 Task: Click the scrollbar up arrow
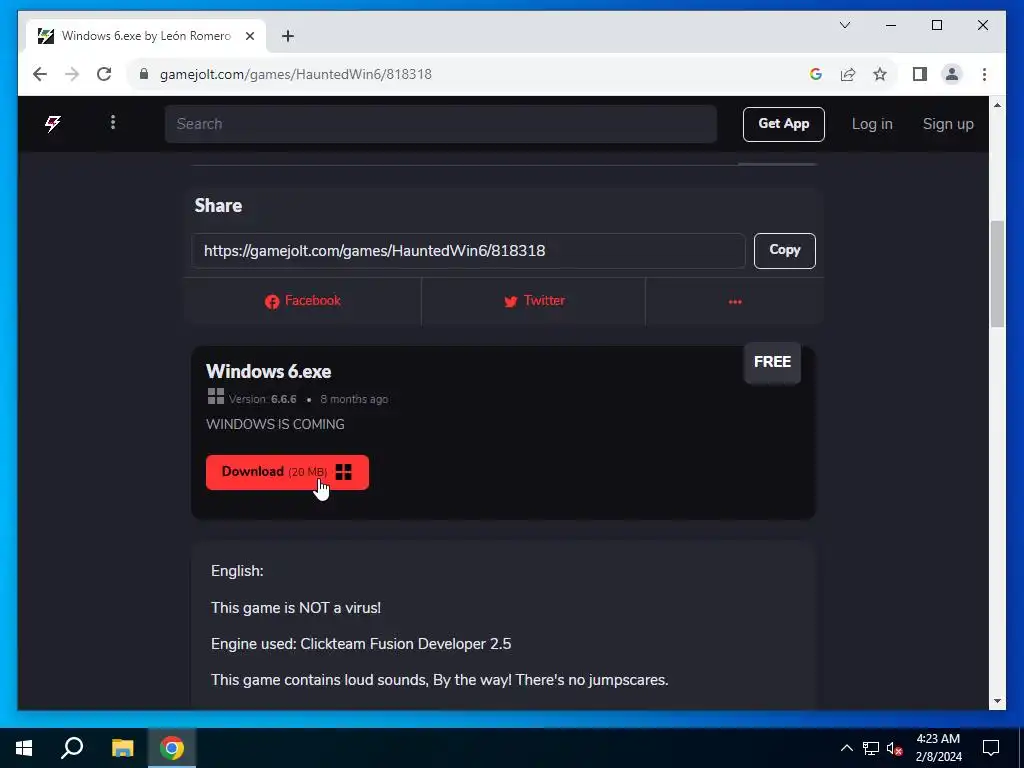pyautogui.click(x=997, y=104)
